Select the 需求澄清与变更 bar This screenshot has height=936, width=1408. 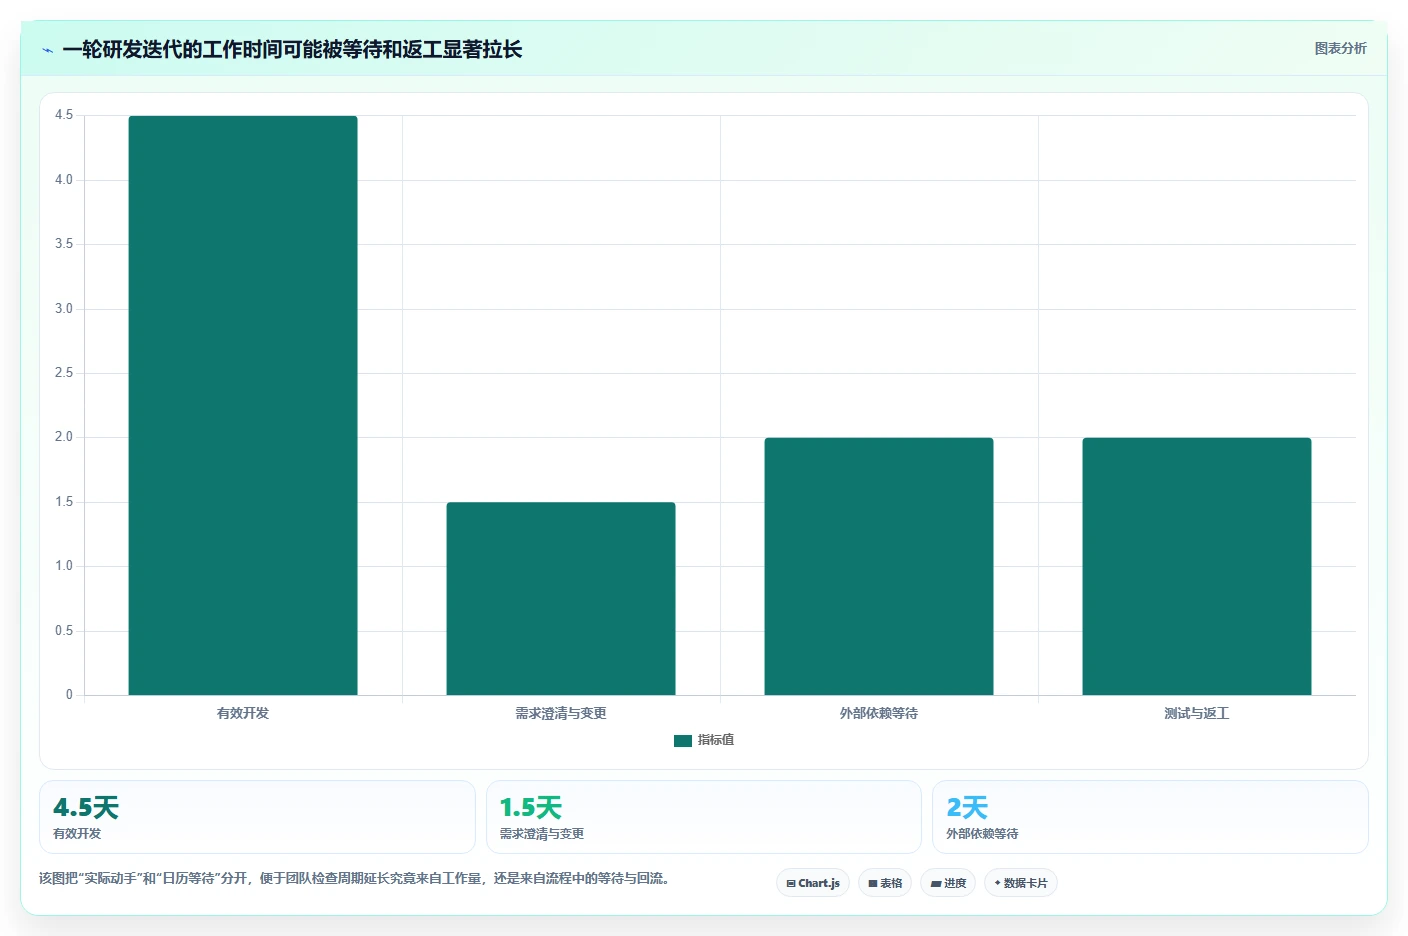[x=561, y=598]
